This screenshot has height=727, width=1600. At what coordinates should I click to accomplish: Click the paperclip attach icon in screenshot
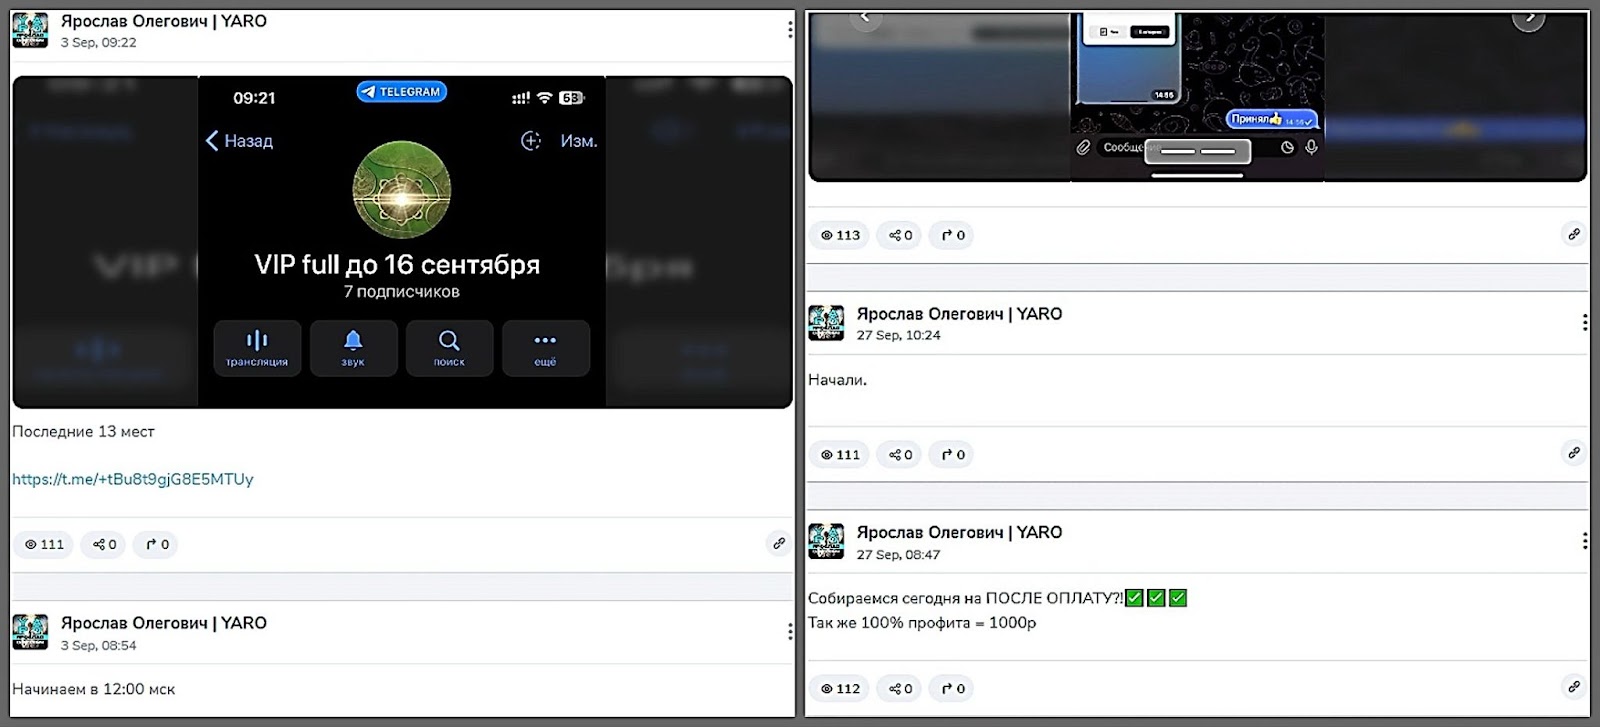[x=1083, y=147]
